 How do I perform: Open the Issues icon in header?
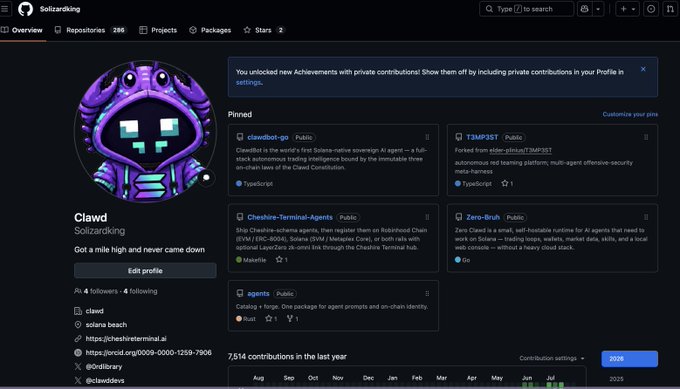(651, 9)
